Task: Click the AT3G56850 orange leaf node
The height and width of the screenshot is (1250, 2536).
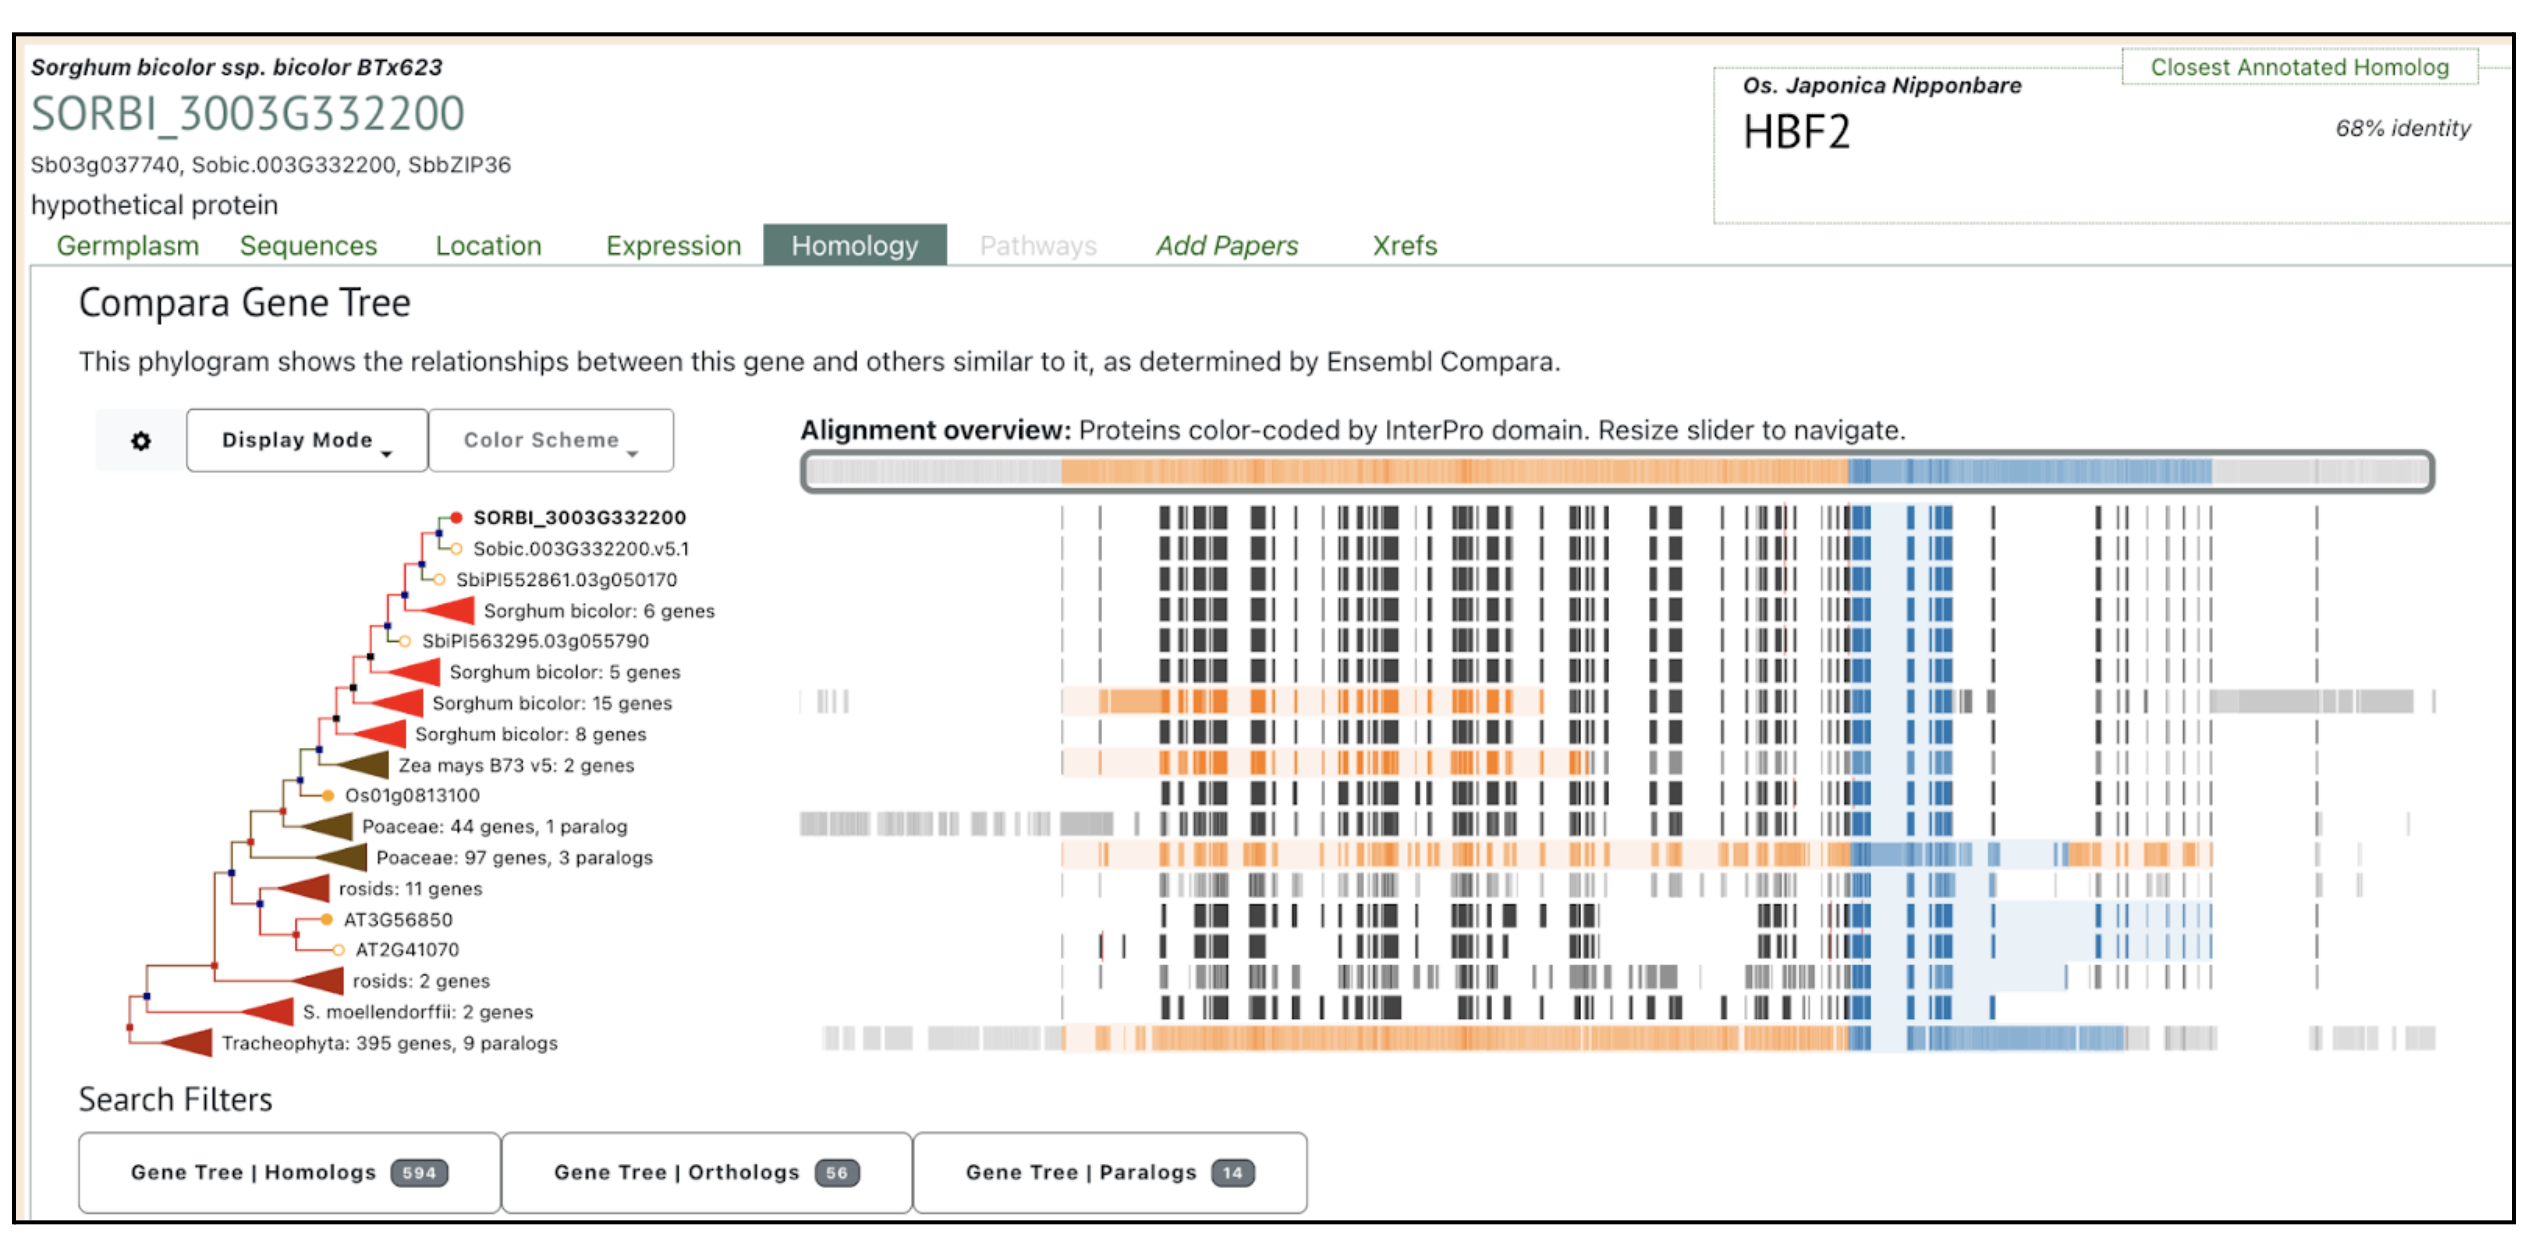Action: pyautogui.click(x=327, y=919)
